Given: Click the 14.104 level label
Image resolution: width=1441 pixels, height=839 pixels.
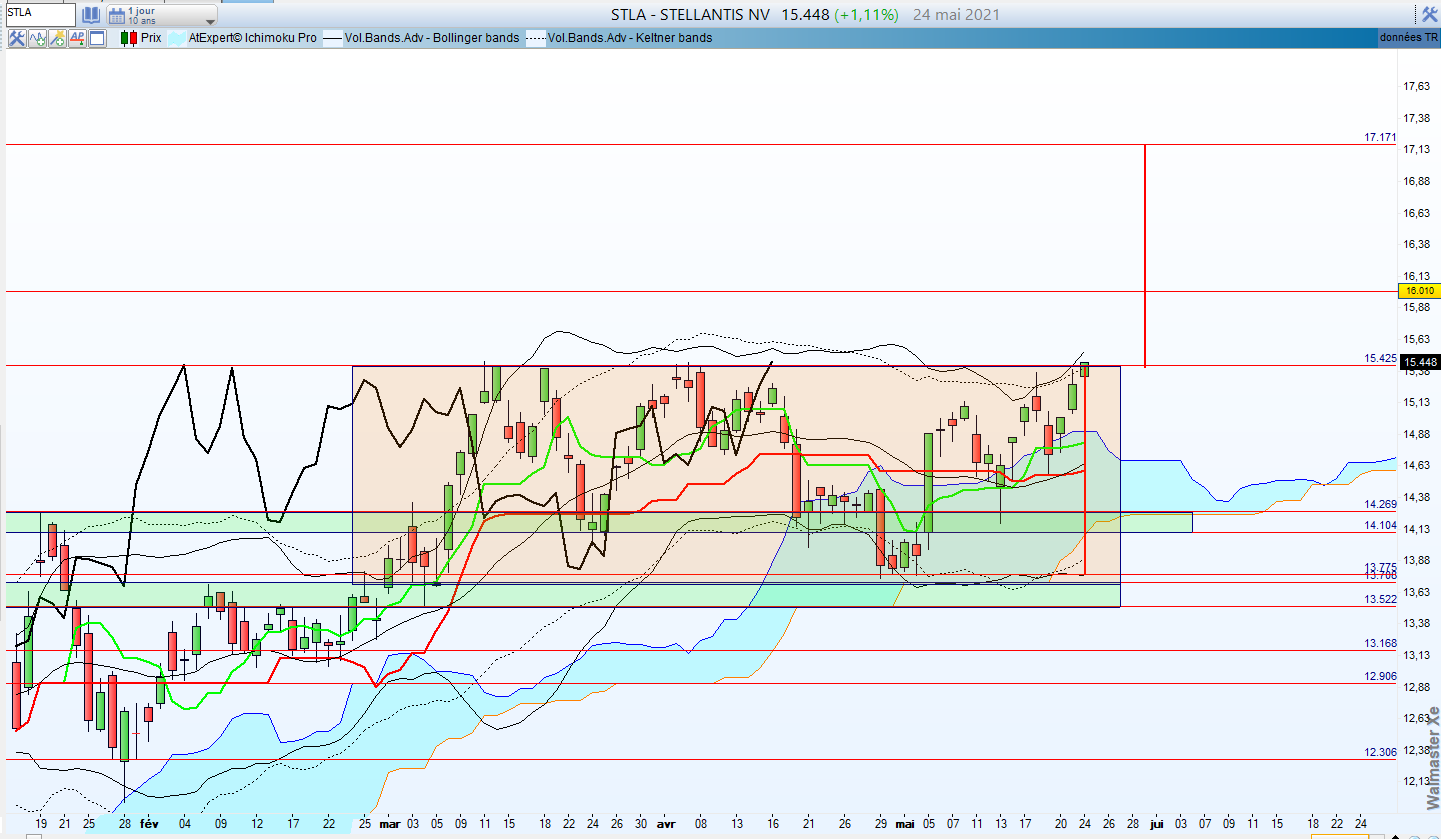Looking at the screenshot, I should (1380, 525).
